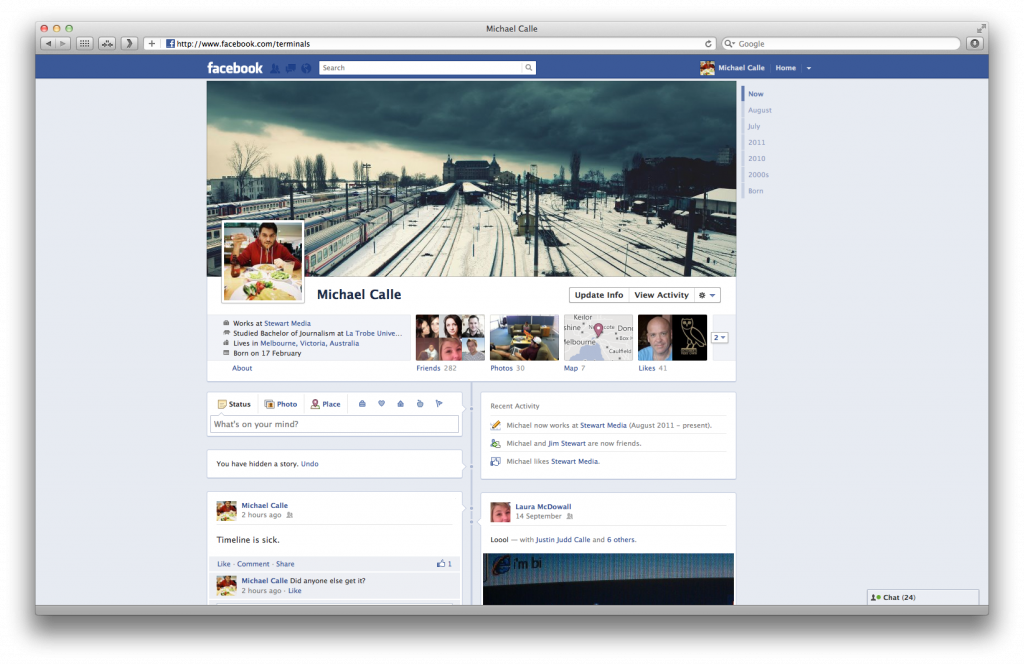
Task: Open Michael Calle name link on post
Action: coord(264,505)
